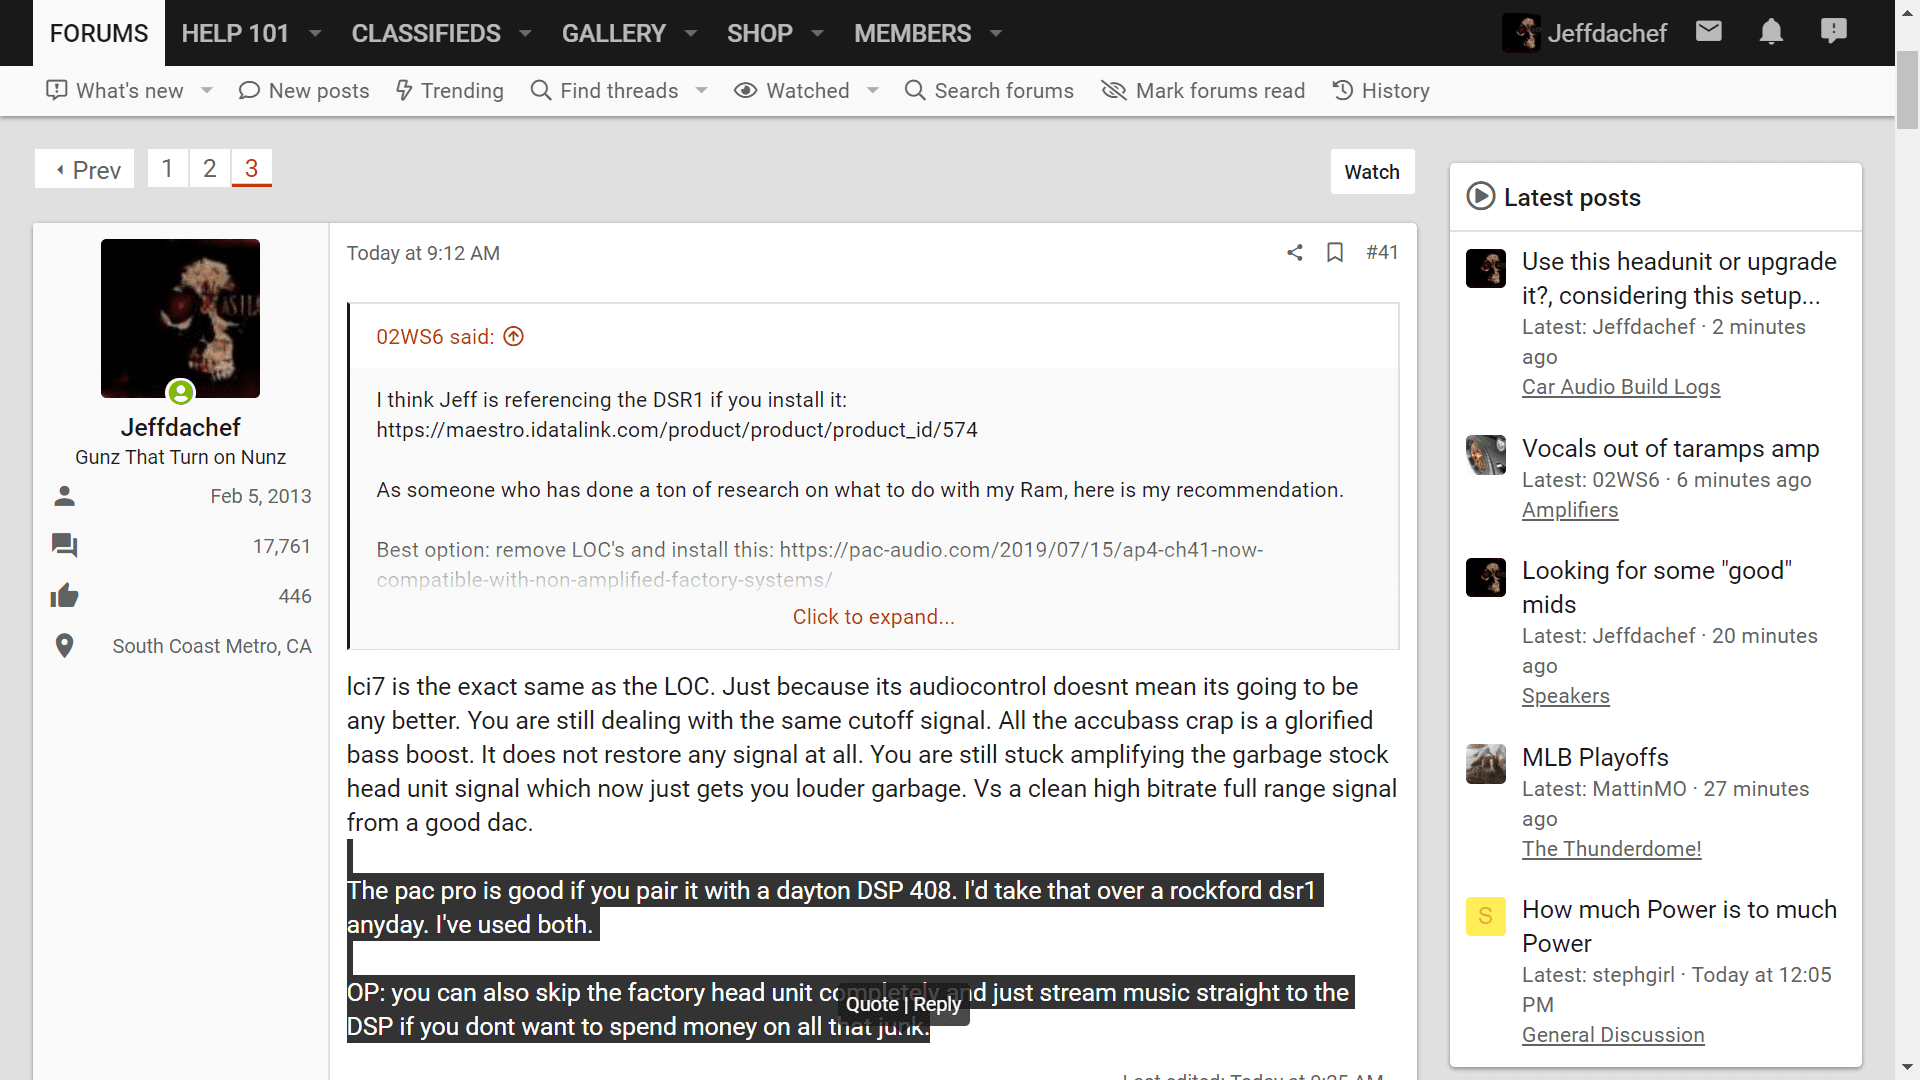This screenshot has width=1920, height=1080.
Task: Open the reports speech bubble icon
Action: coord(1834,32)
